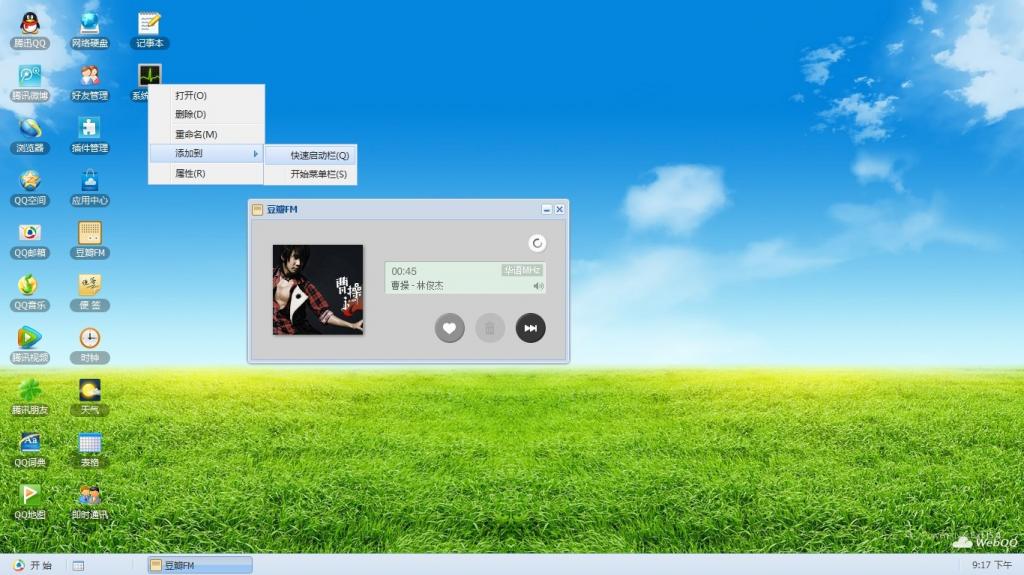Image resolution: width=1024 pixels, height=575 pixels.
Task: Open the 表格 spreadsheet icon
Action: [89, 450]
